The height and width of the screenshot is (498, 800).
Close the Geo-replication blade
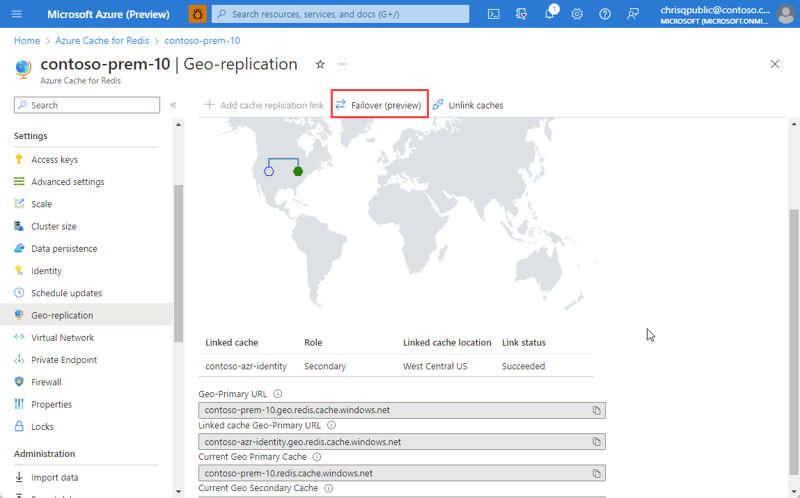coord(774,64)
